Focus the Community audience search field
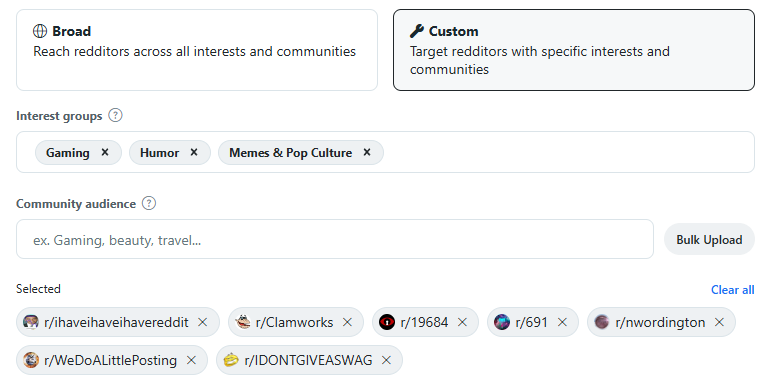The image size is (765, 378). (335, 239)
